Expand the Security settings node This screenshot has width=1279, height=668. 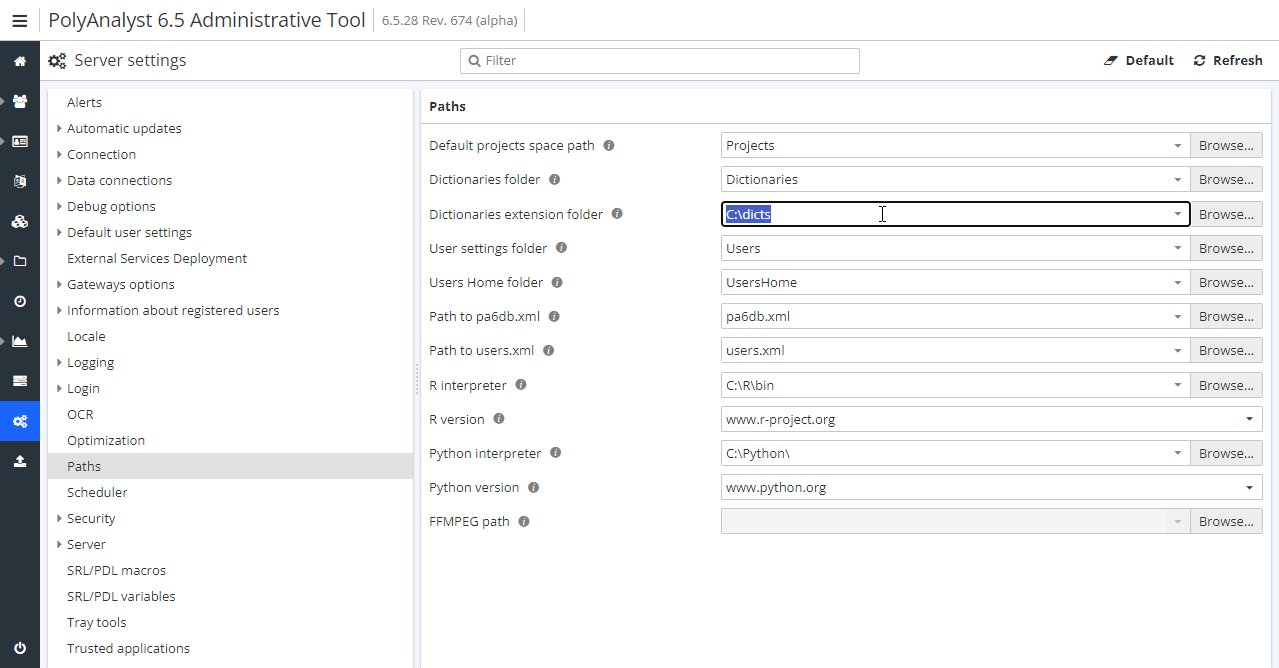coord(60,518)
